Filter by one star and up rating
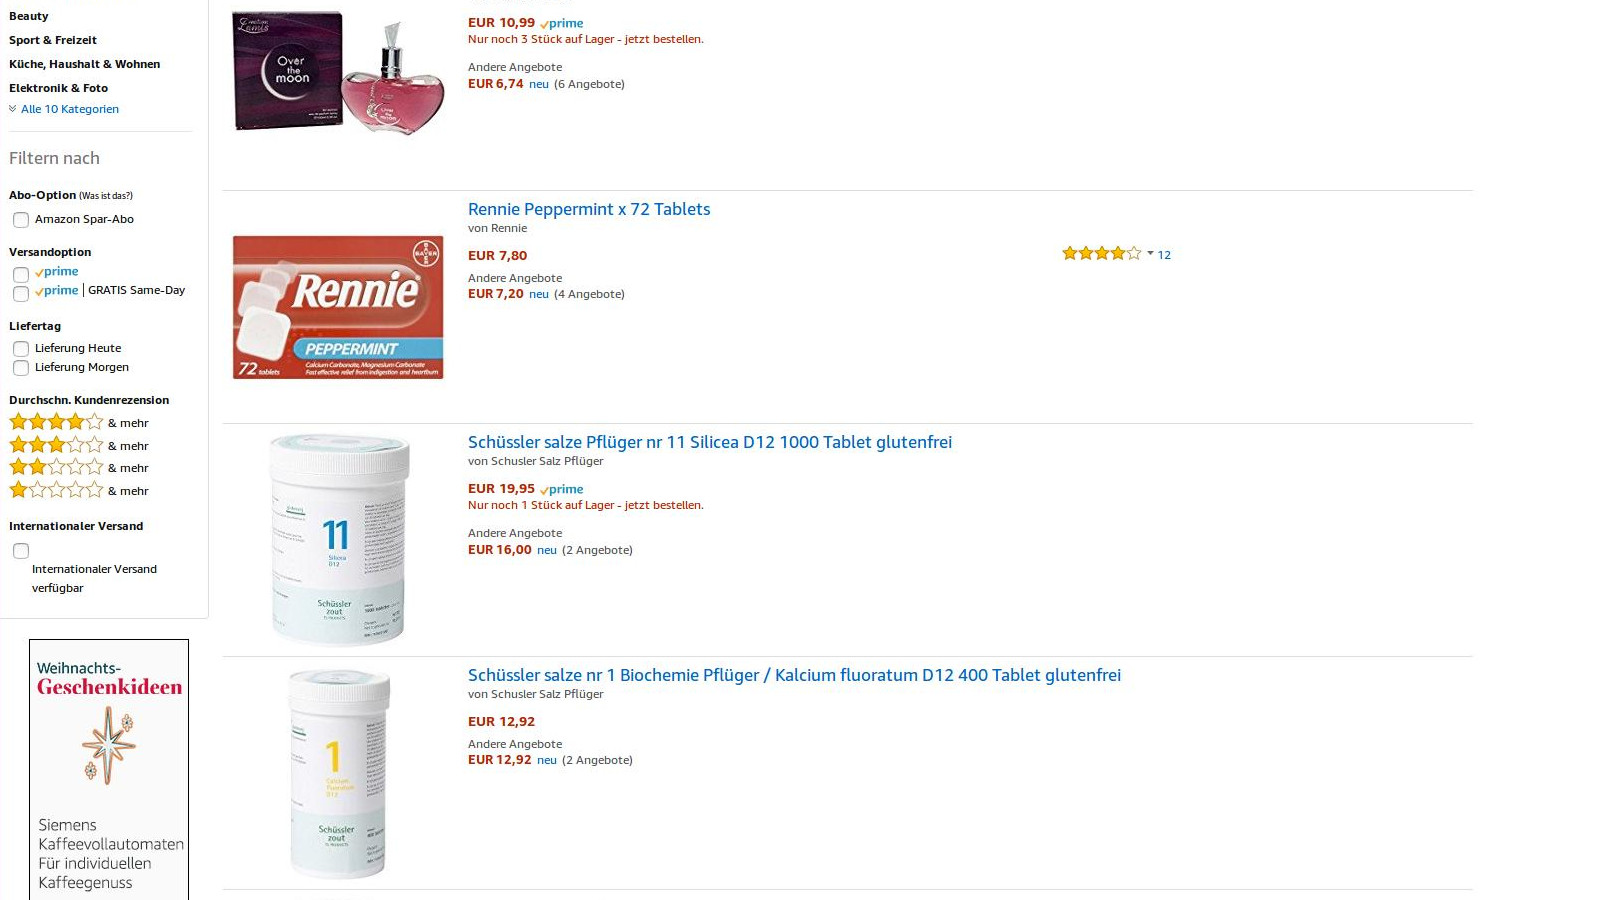1600x900 pixels. (57, 490)
